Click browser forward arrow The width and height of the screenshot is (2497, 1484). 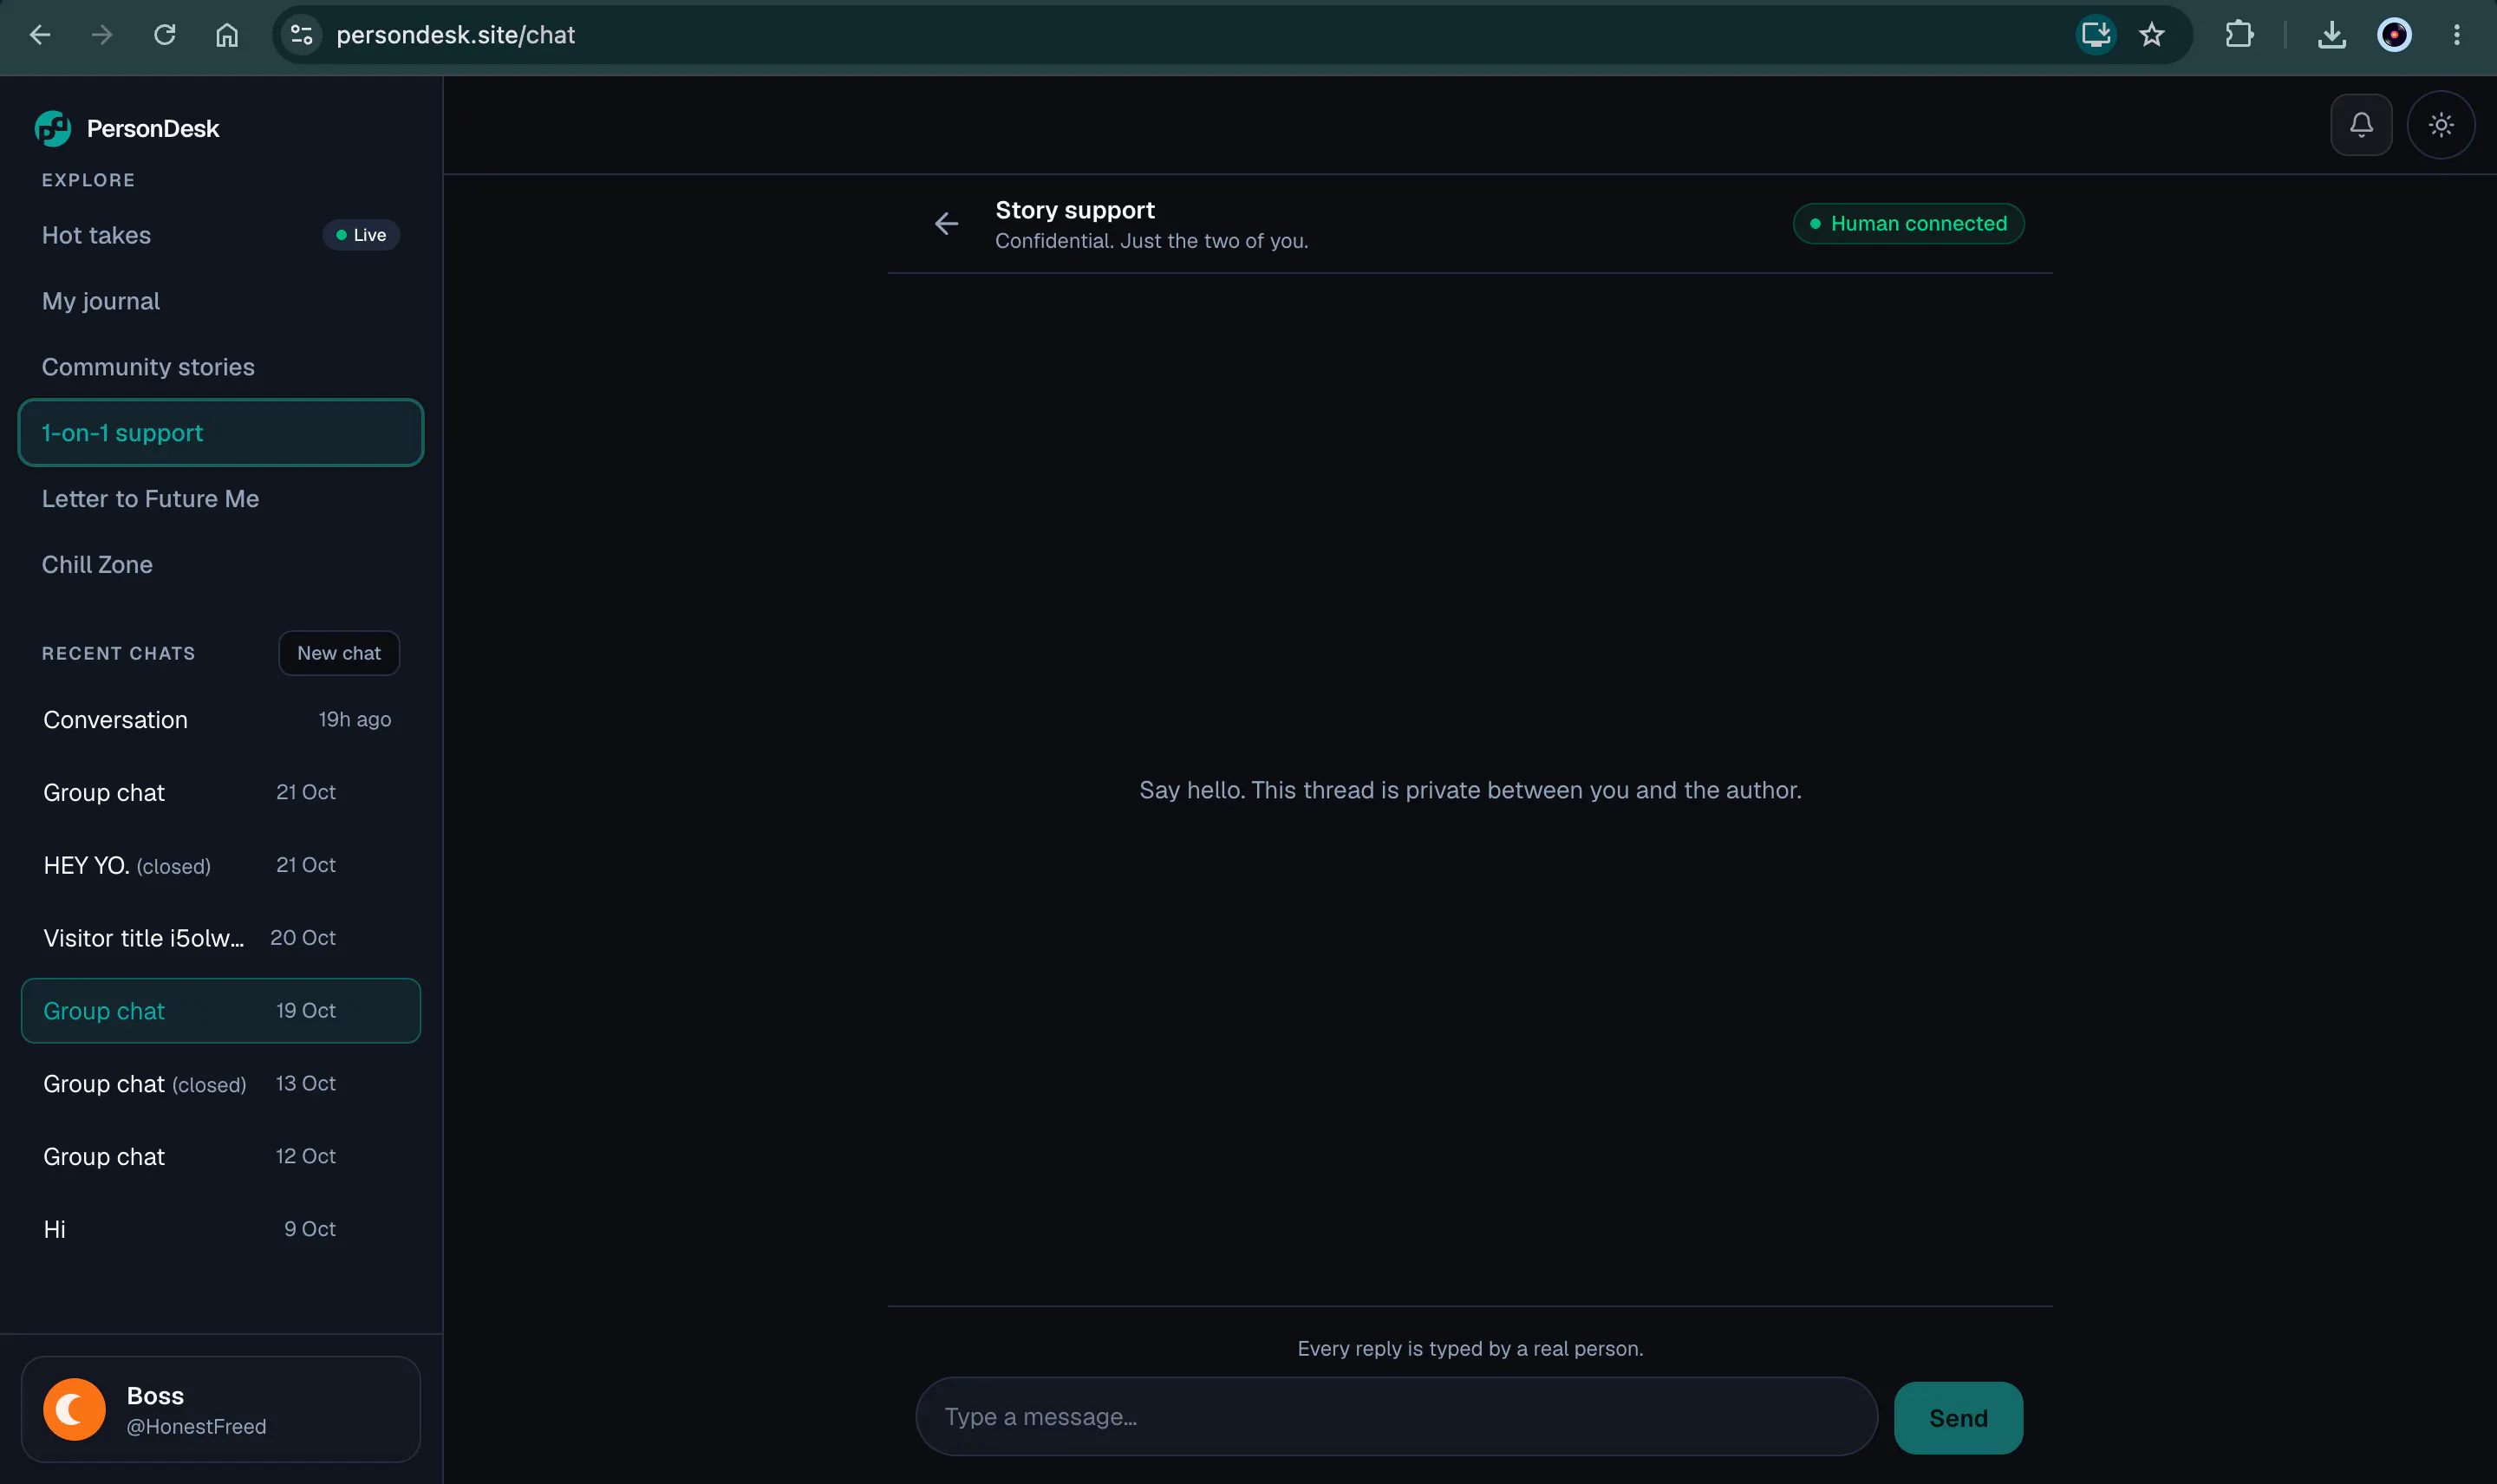pyautogui.click(x=102, y=35)
